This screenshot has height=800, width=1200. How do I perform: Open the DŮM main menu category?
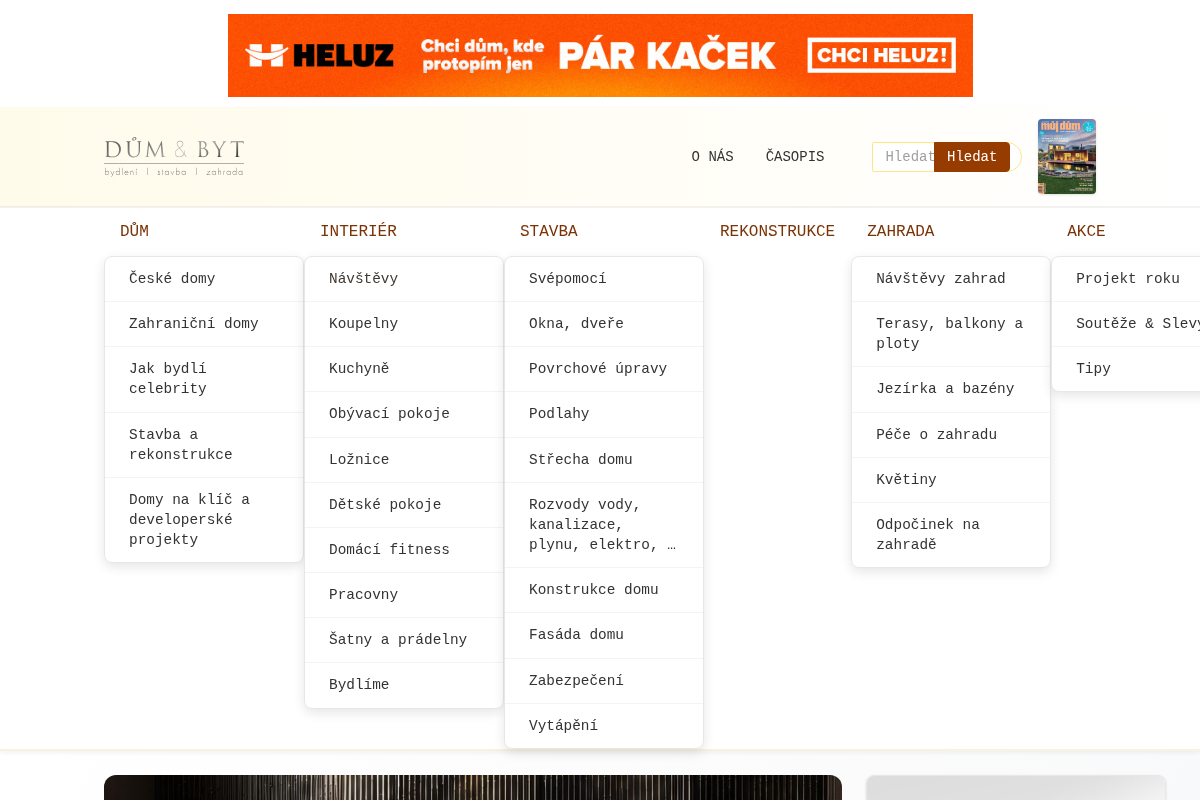tap(134, 232)
